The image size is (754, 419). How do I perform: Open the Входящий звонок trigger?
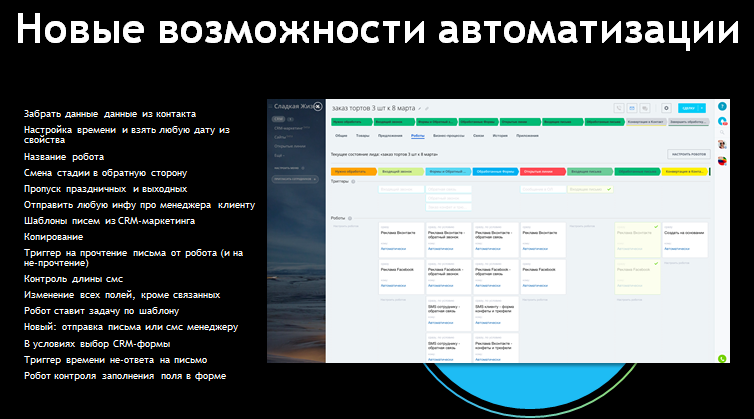401,190
